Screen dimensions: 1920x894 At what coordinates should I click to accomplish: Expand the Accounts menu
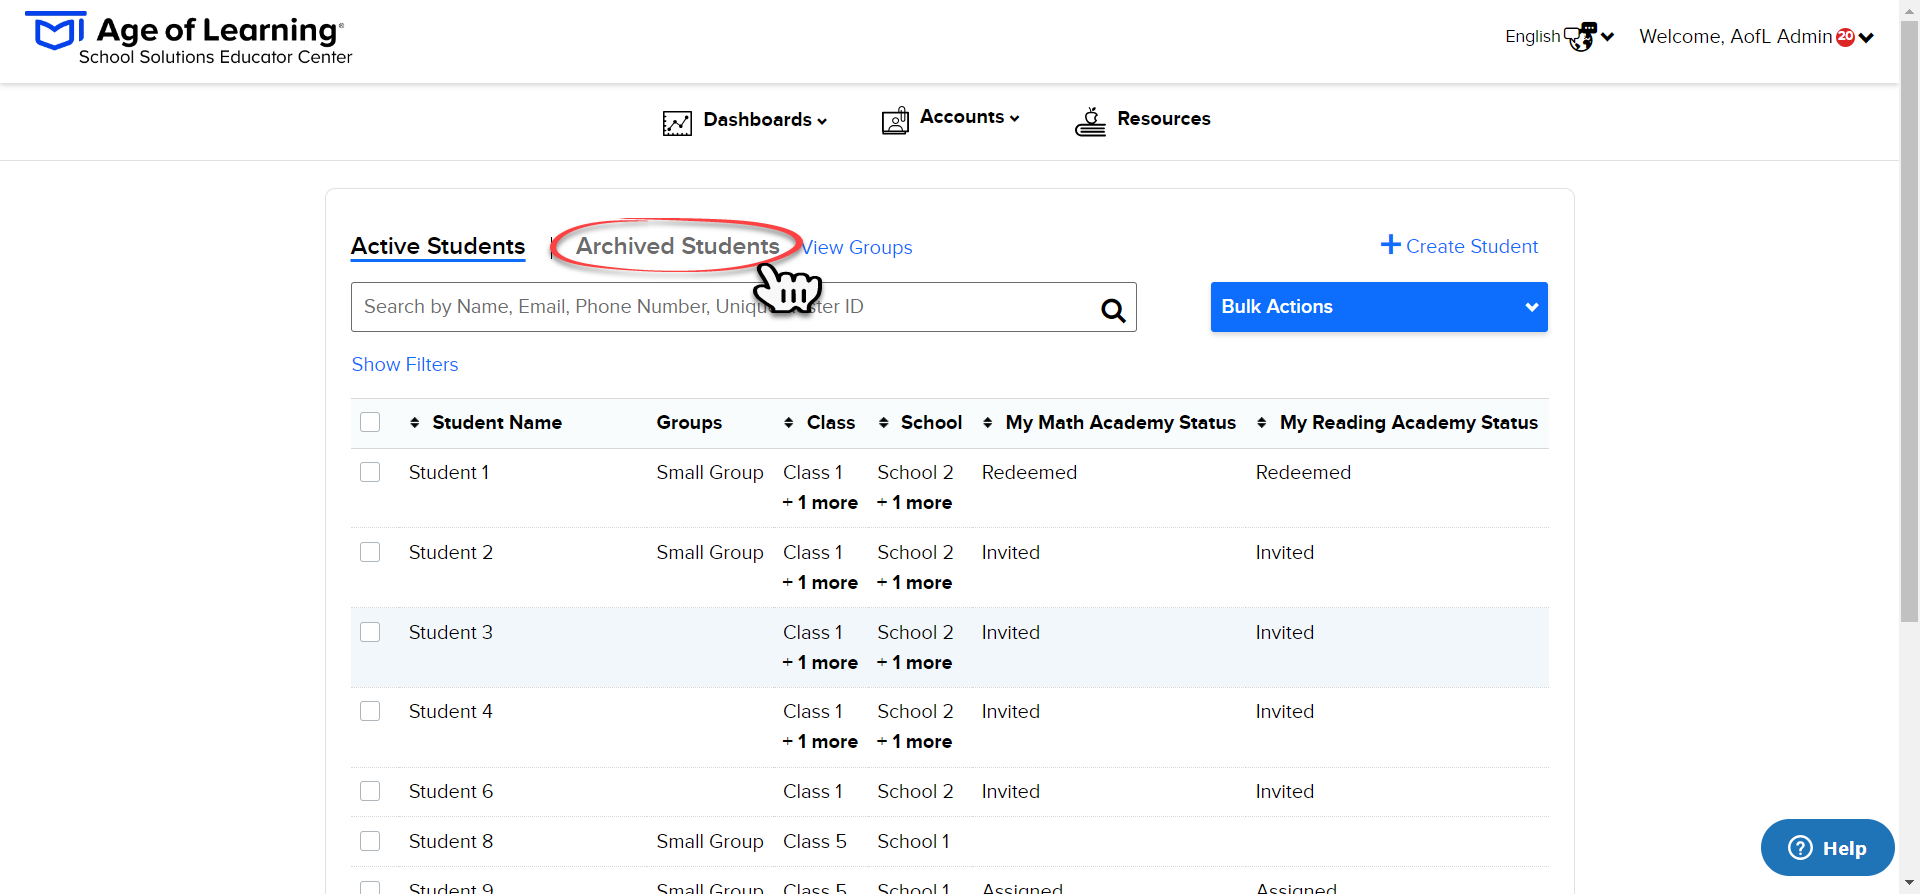969,117
